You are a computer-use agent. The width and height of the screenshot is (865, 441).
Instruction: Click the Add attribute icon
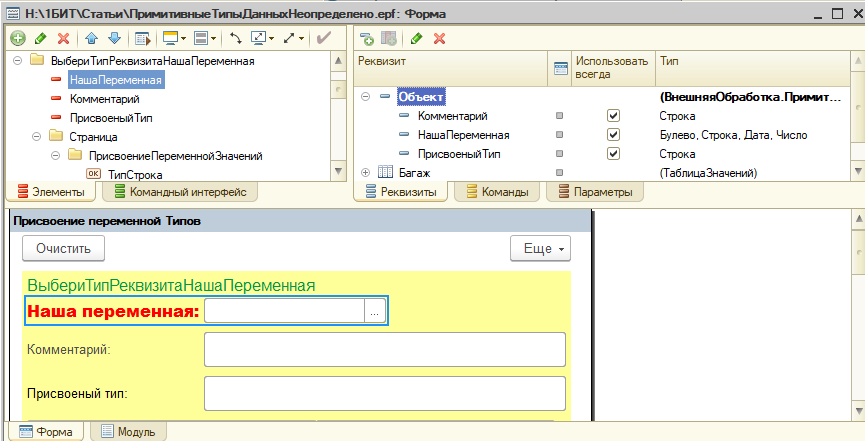(x=367, y=38)
